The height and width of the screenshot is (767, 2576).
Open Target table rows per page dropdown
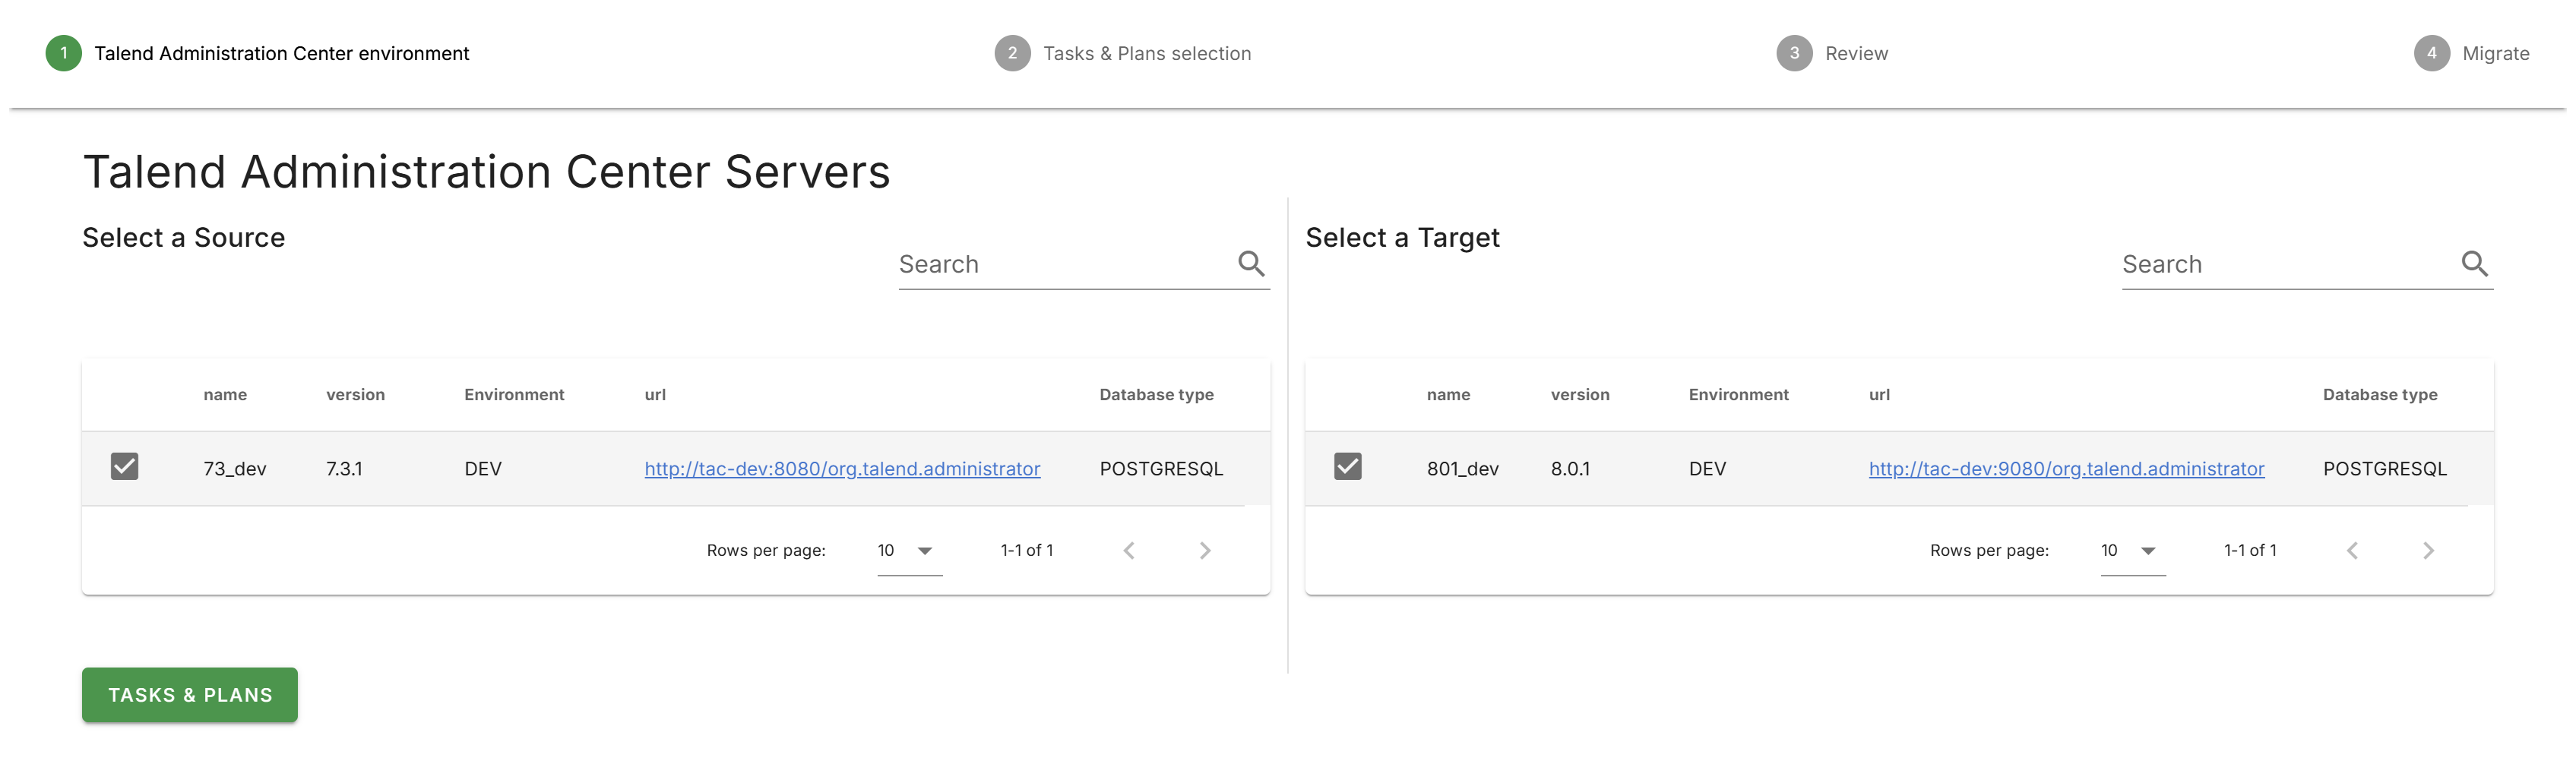(2132, 551)
